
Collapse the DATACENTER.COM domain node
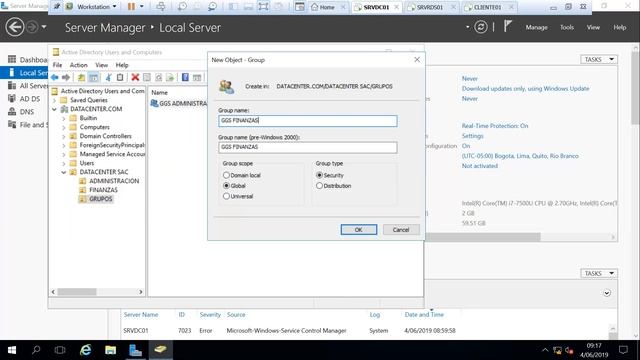tap(55, 109)
